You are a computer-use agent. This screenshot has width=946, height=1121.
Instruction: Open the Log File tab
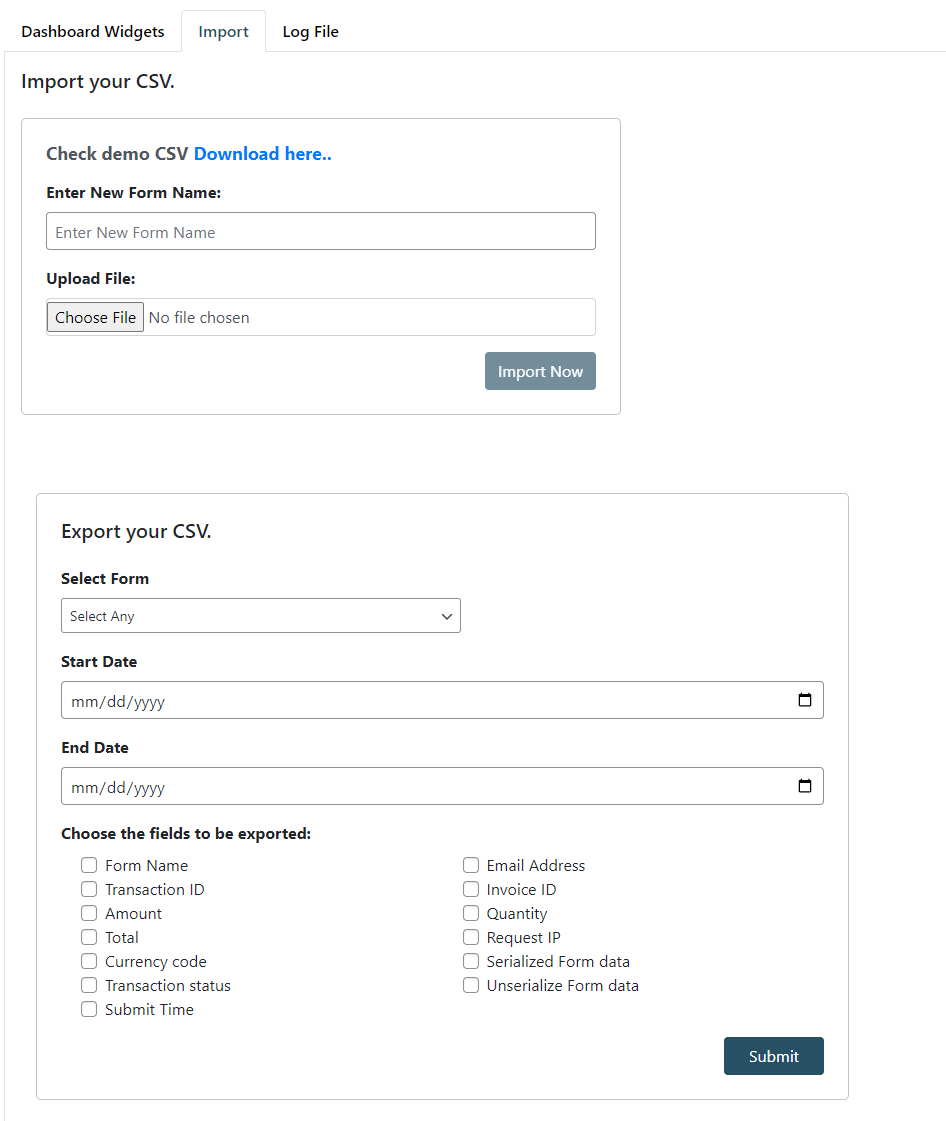pos(310,32)
